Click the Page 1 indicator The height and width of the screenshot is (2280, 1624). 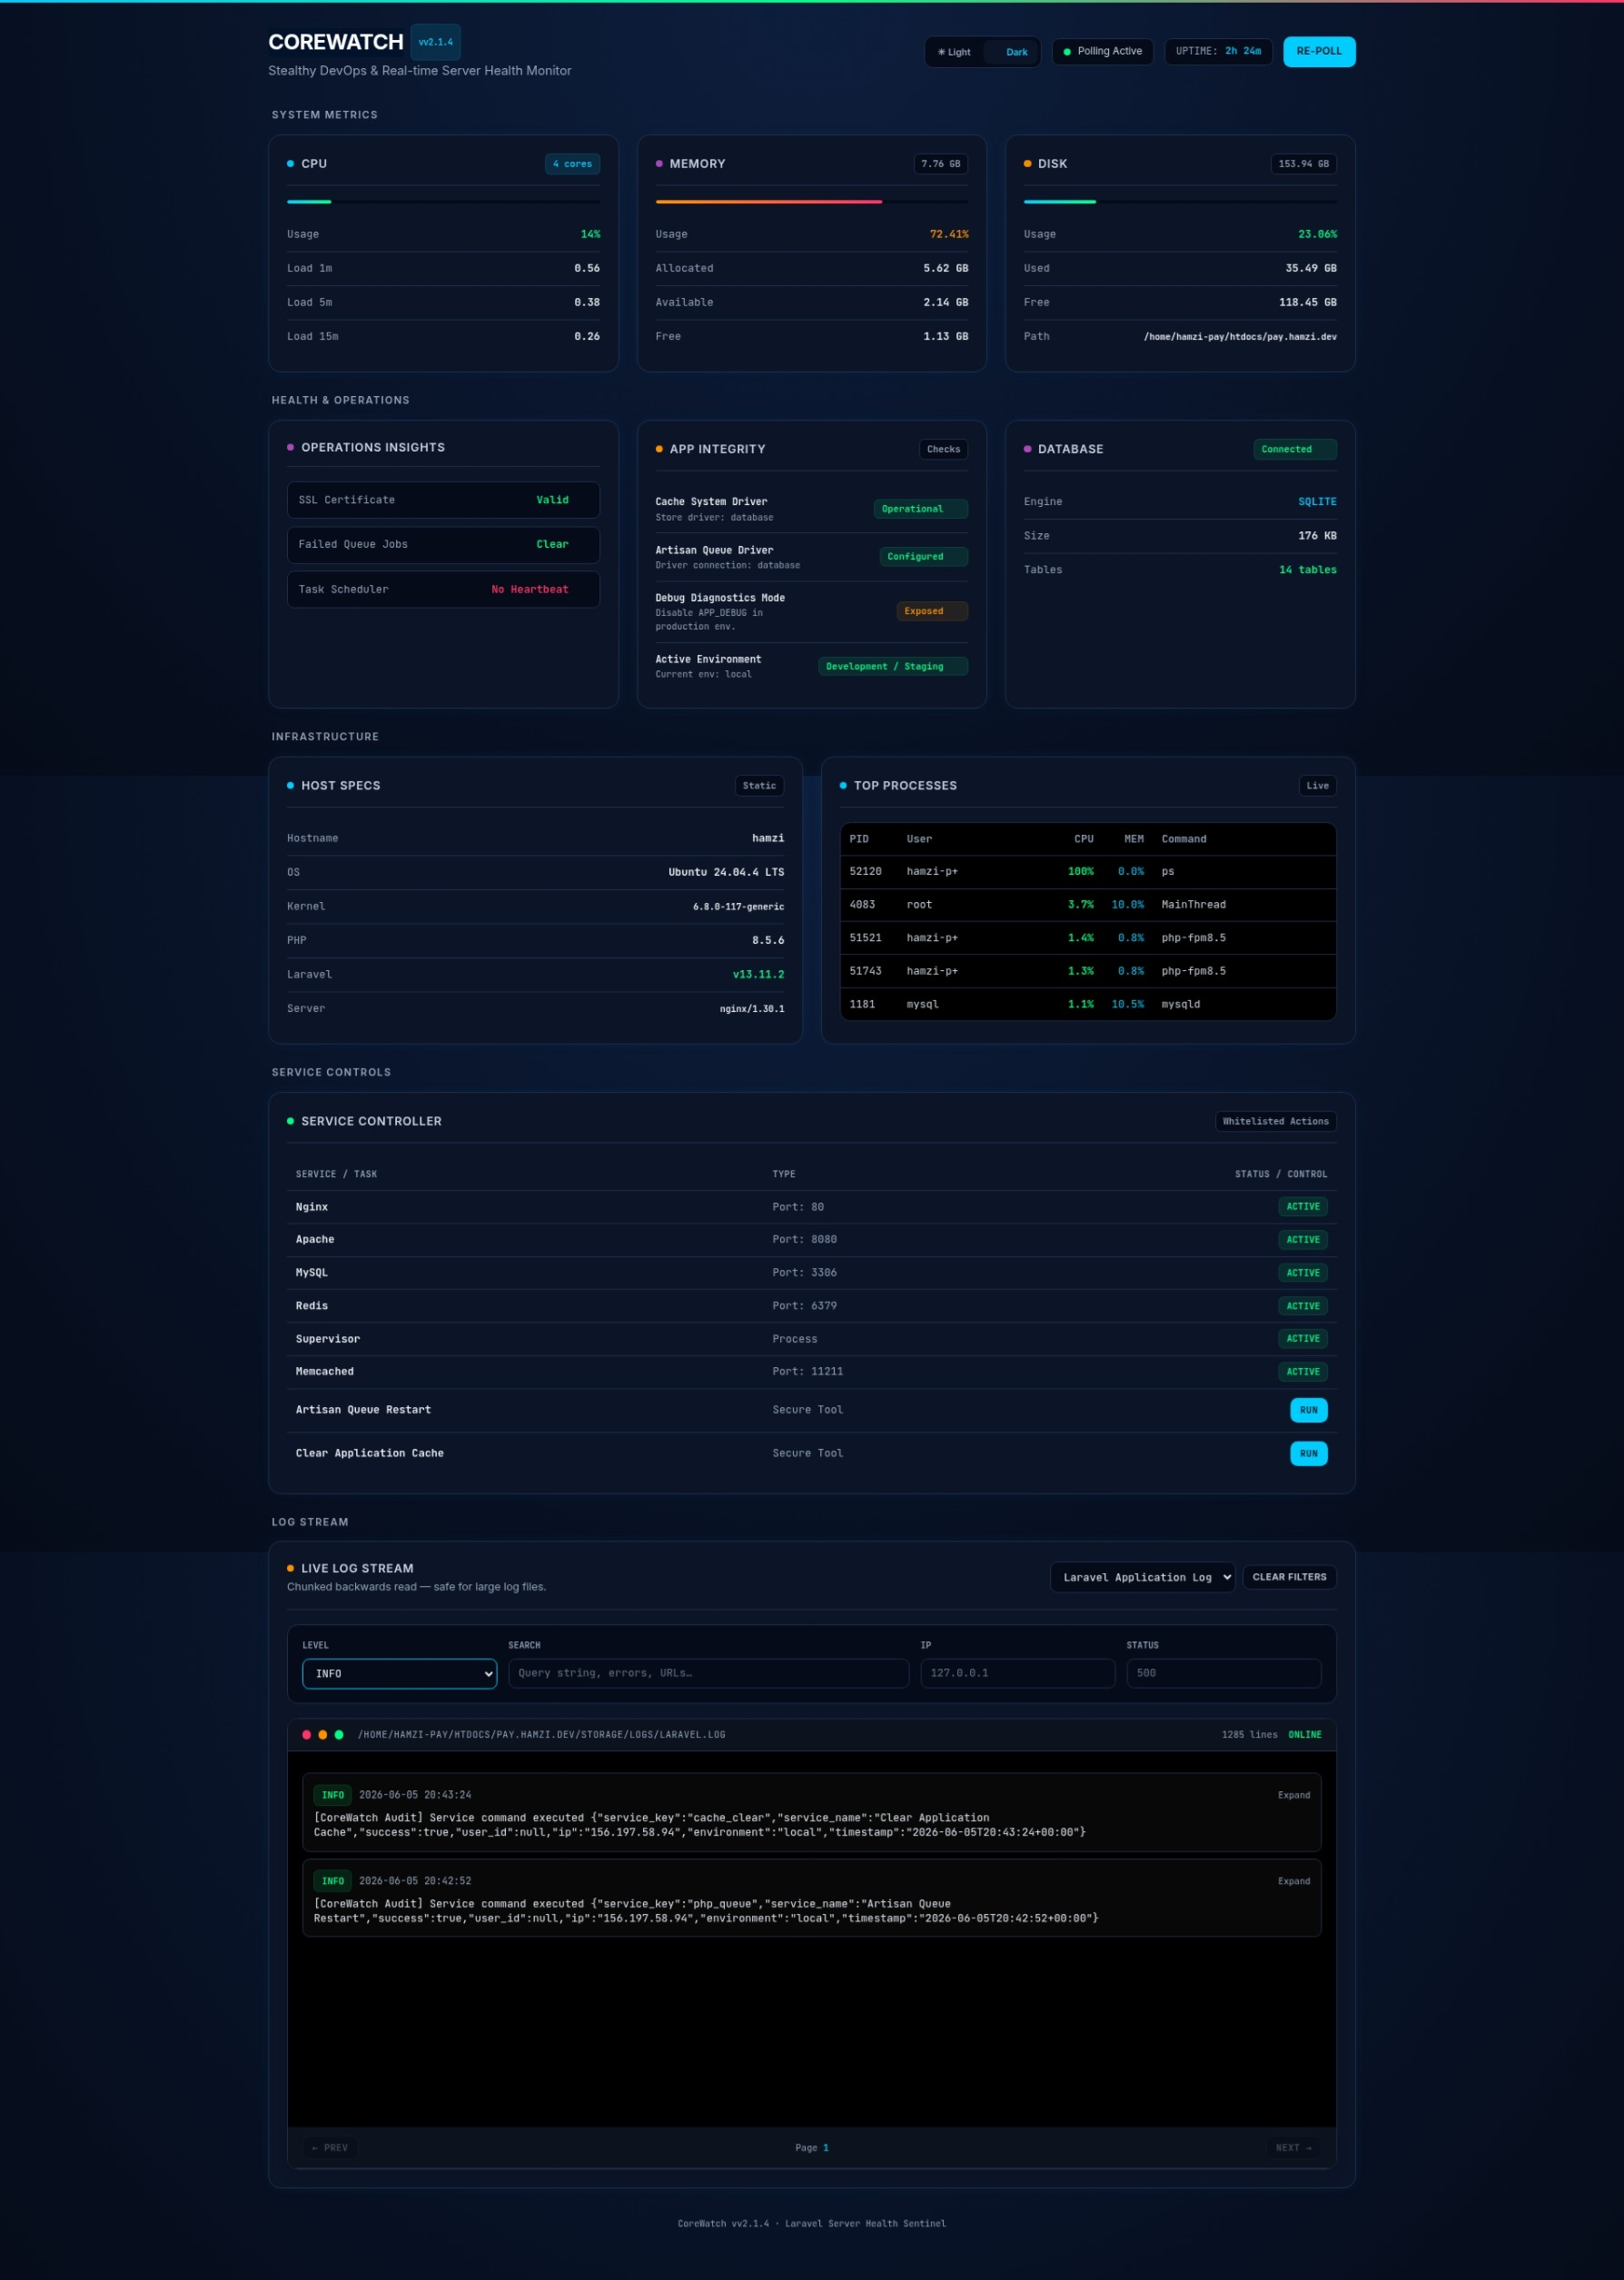click(811, 2148)
